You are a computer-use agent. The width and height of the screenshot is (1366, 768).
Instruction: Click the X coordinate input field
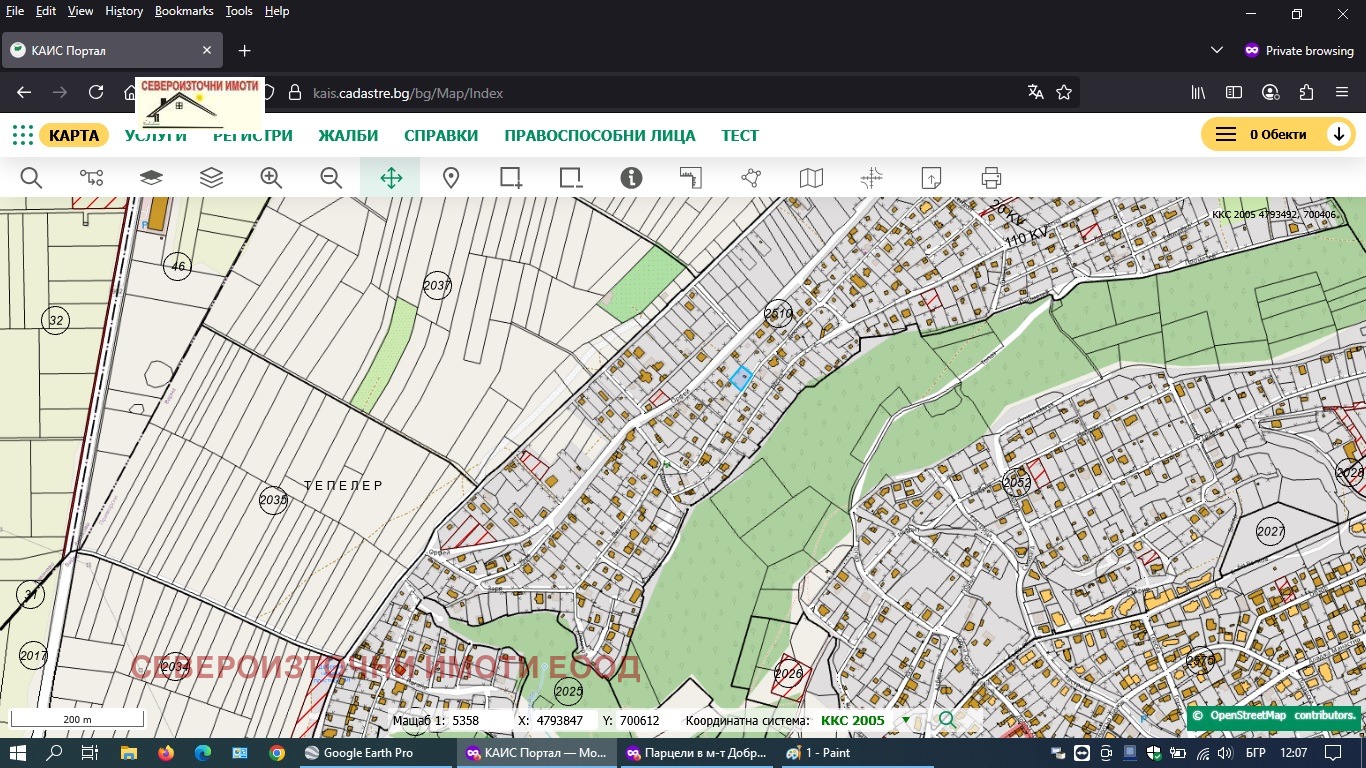coord(562,720)
